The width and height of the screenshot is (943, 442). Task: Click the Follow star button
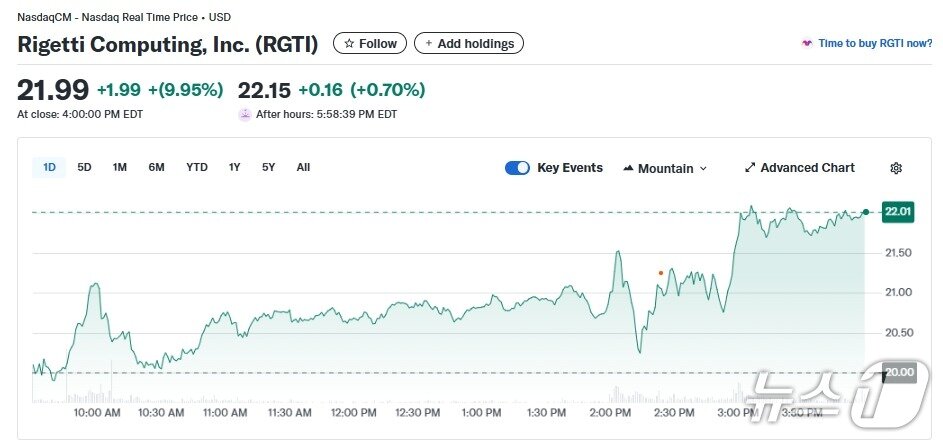pyautogui.click(x=370, y=44)
